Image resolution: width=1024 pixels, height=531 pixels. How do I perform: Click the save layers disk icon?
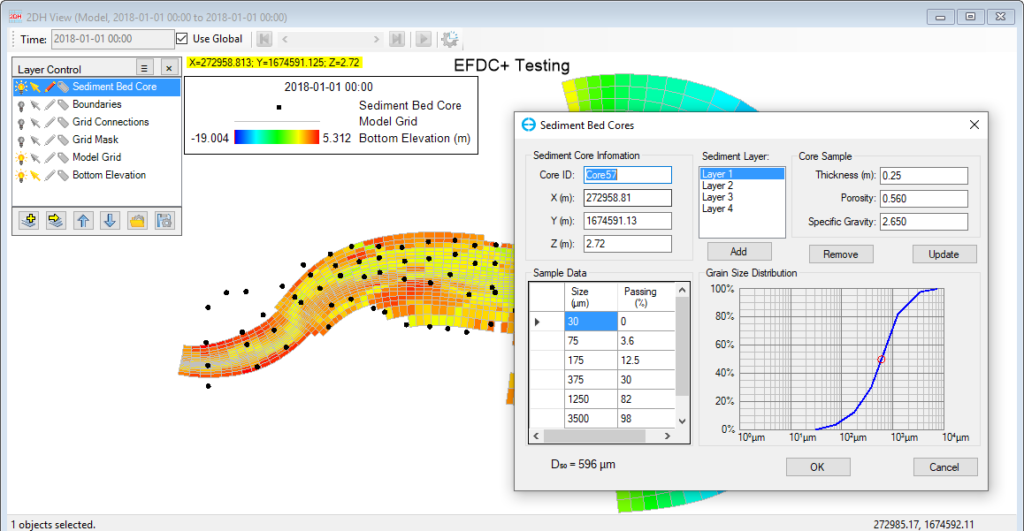point(163,220)
